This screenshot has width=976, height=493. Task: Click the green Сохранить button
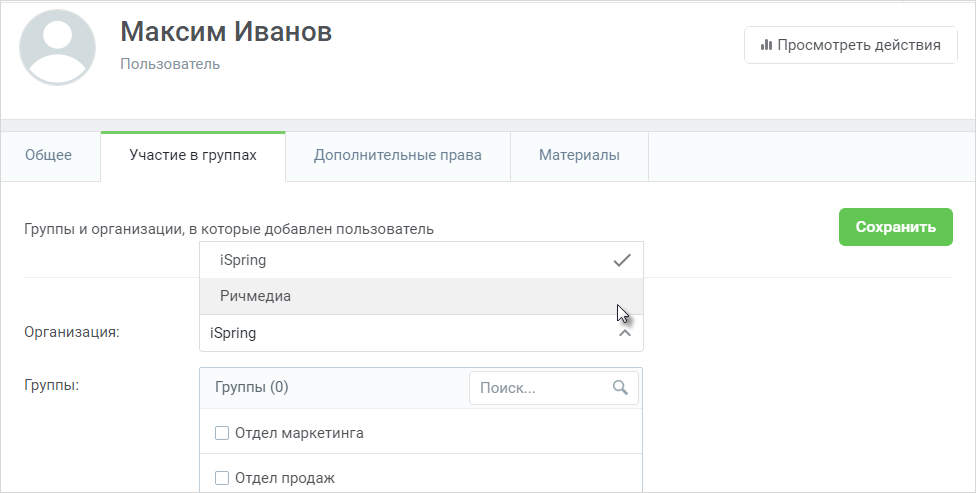(x=896, y=227)
